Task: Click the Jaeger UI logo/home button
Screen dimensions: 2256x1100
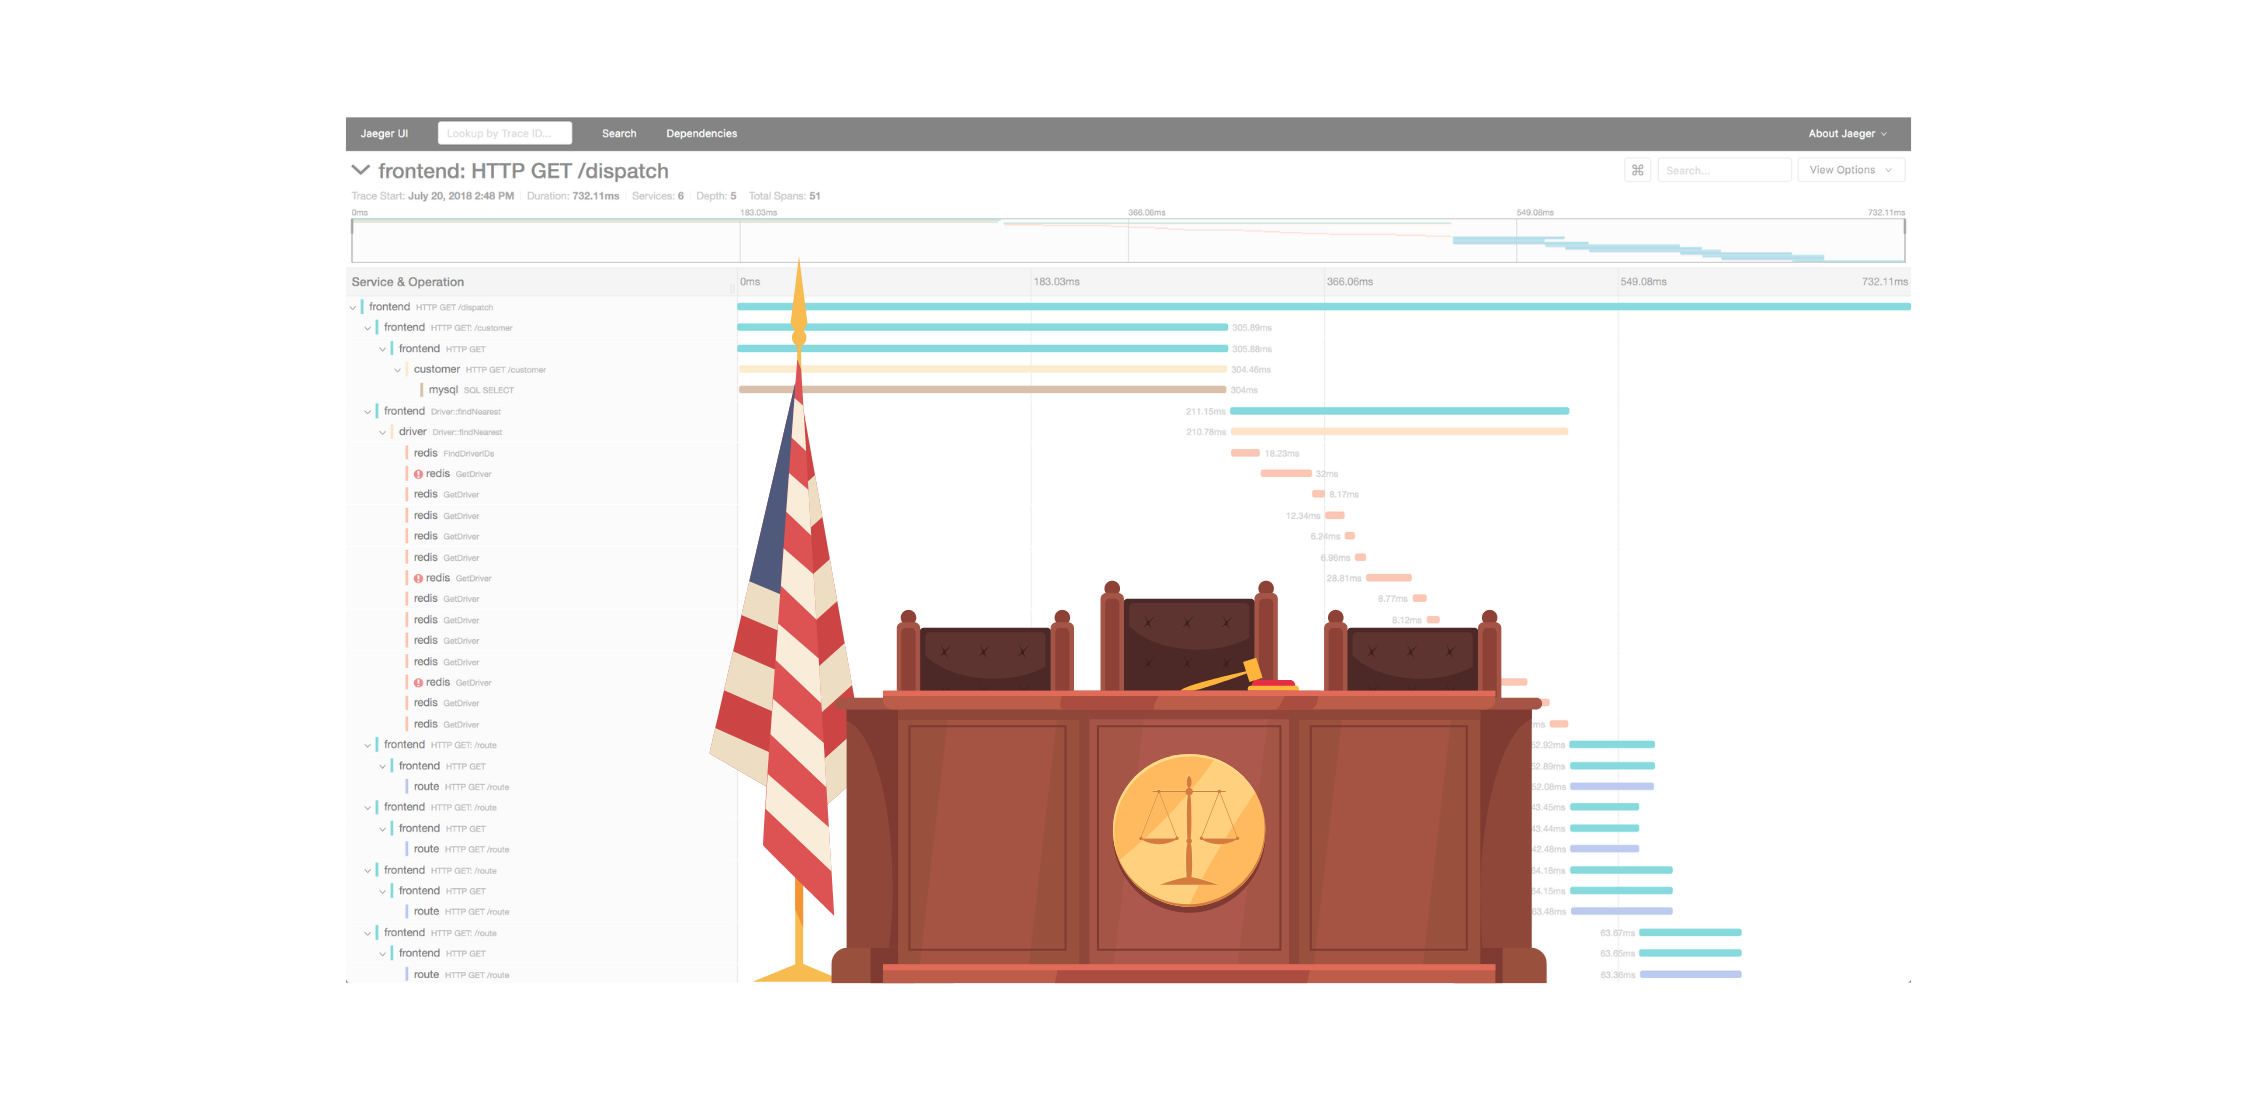Action: (381, 132)
